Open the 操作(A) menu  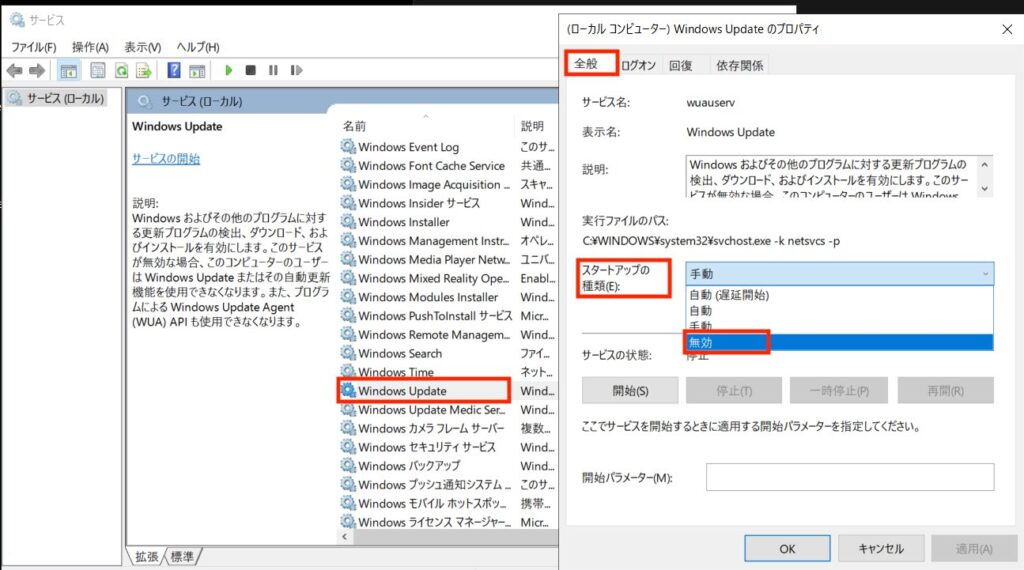point(90,47)
